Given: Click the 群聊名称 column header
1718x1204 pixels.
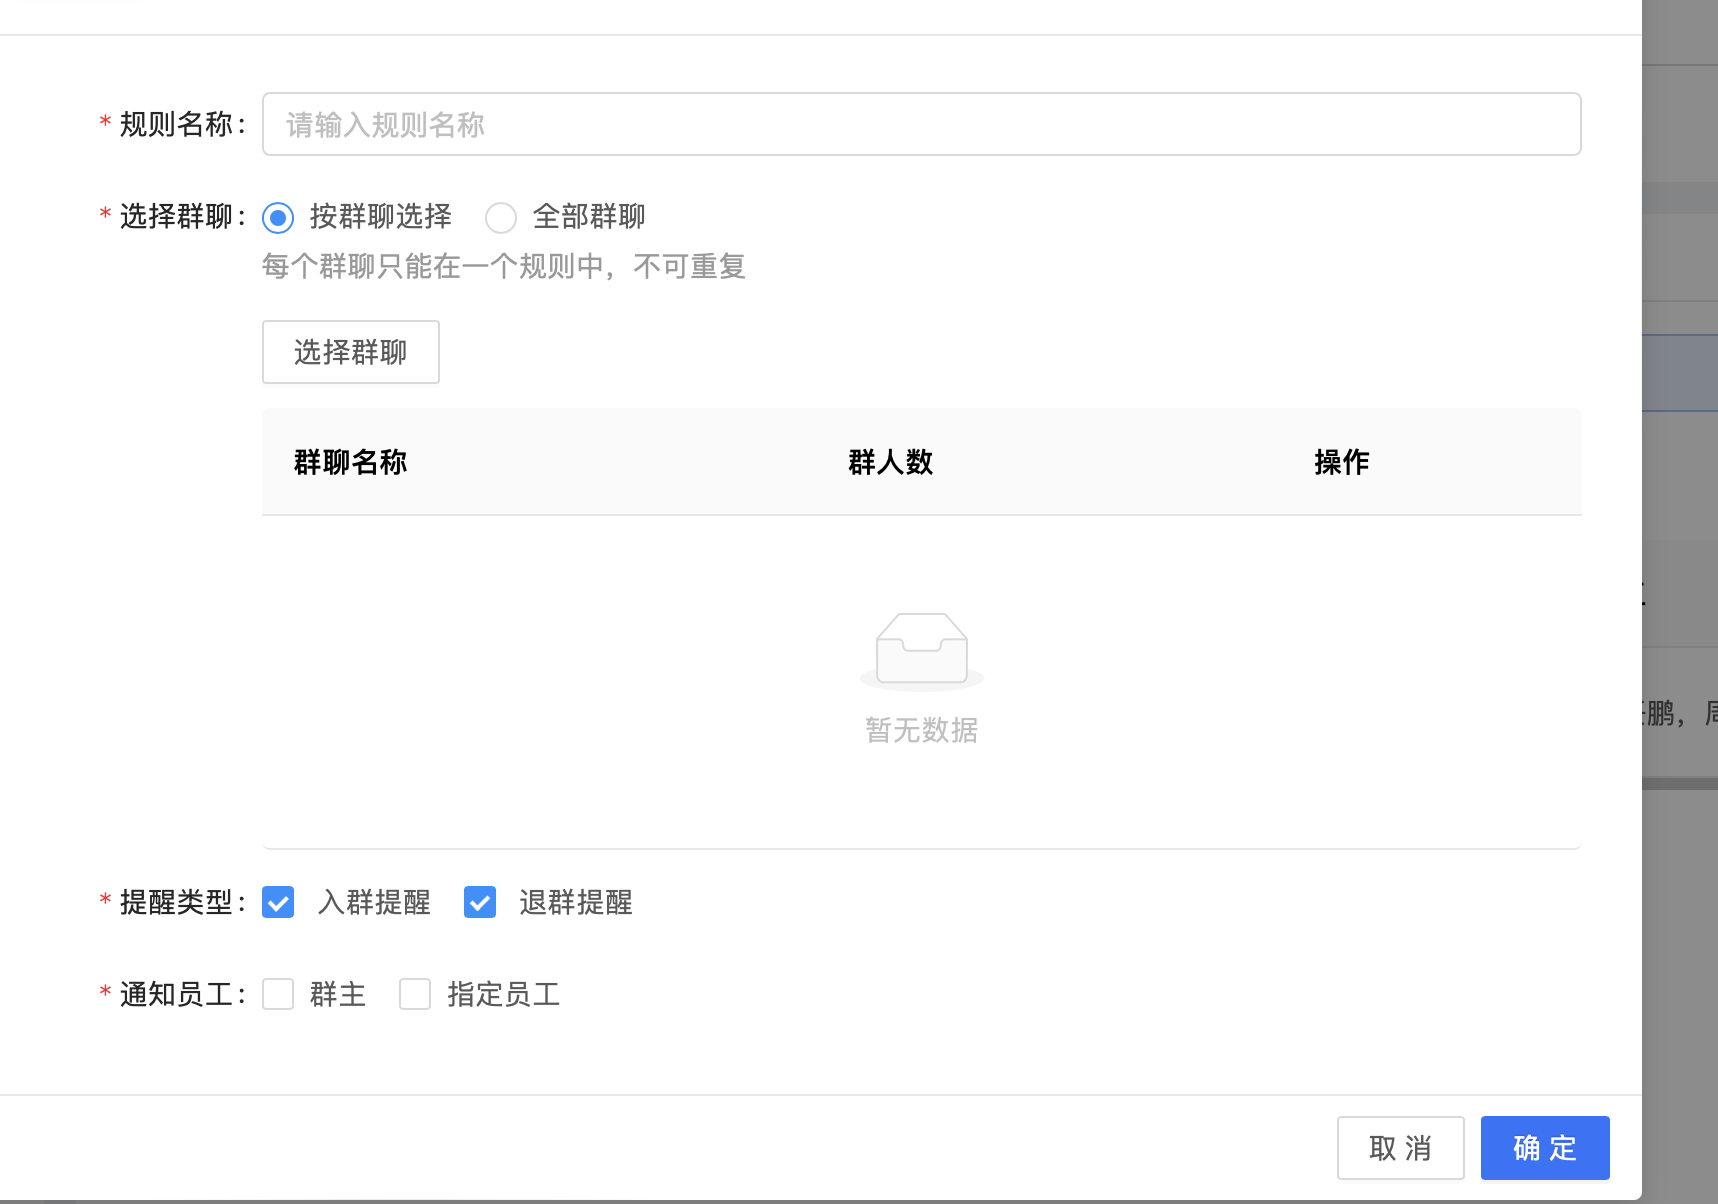Looking at the screenshot, I should [x=350, y=462].
